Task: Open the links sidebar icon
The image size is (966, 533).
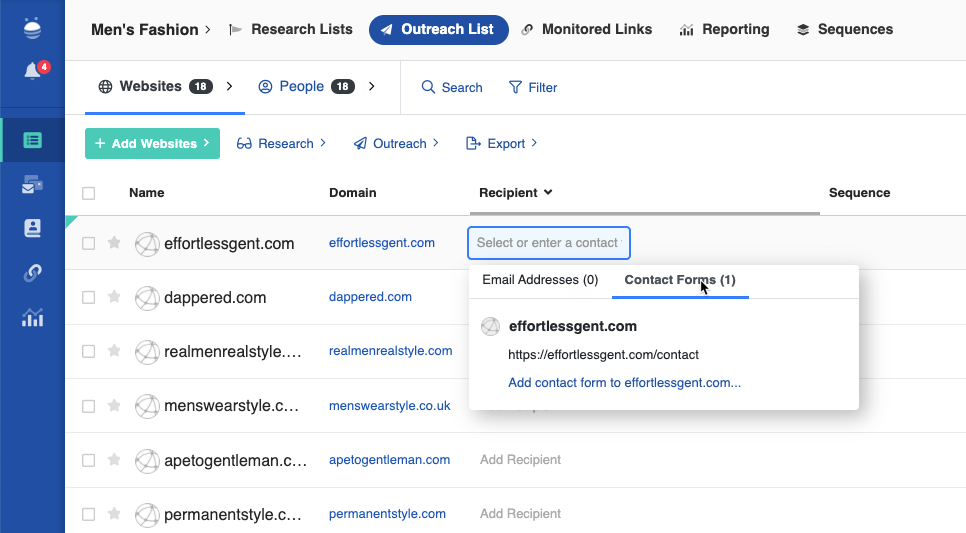Action: click(33, 273)
